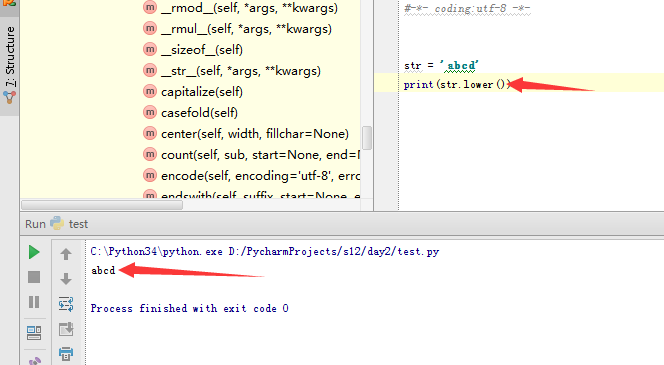Select center(self, width, fillchar=None) entry

255,134
